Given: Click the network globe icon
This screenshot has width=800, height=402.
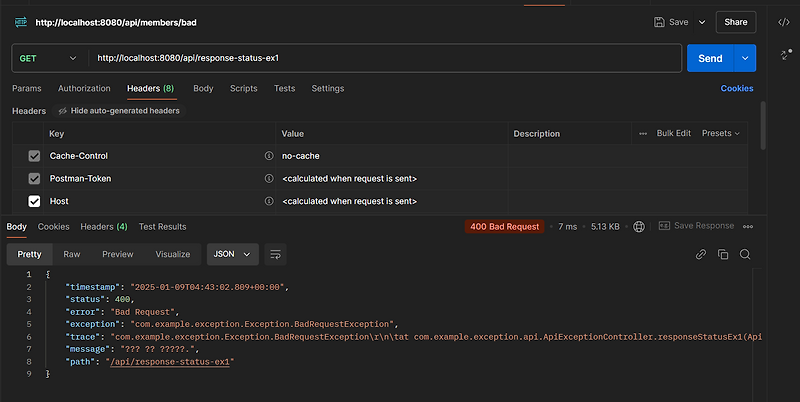Looking at the screenshot, I should click(639, 227).
